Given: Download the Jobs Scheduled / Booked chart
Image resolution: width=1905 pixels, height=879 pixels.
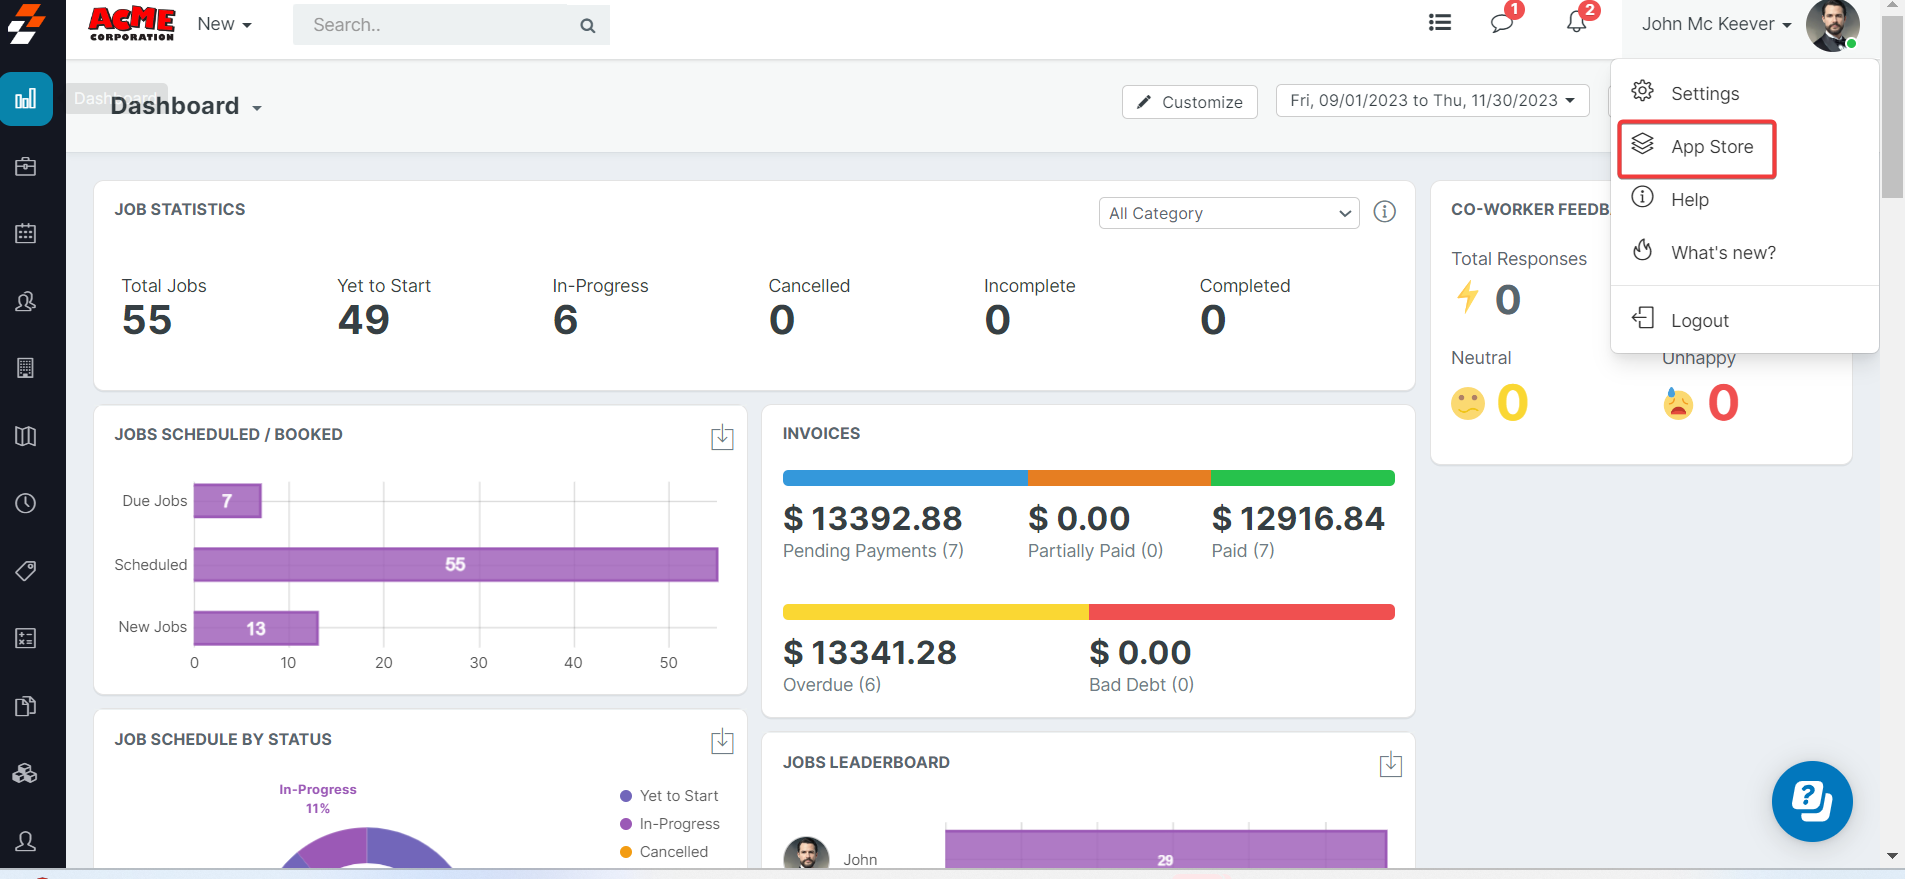Looking at the screenshot, I should (722, 438).
